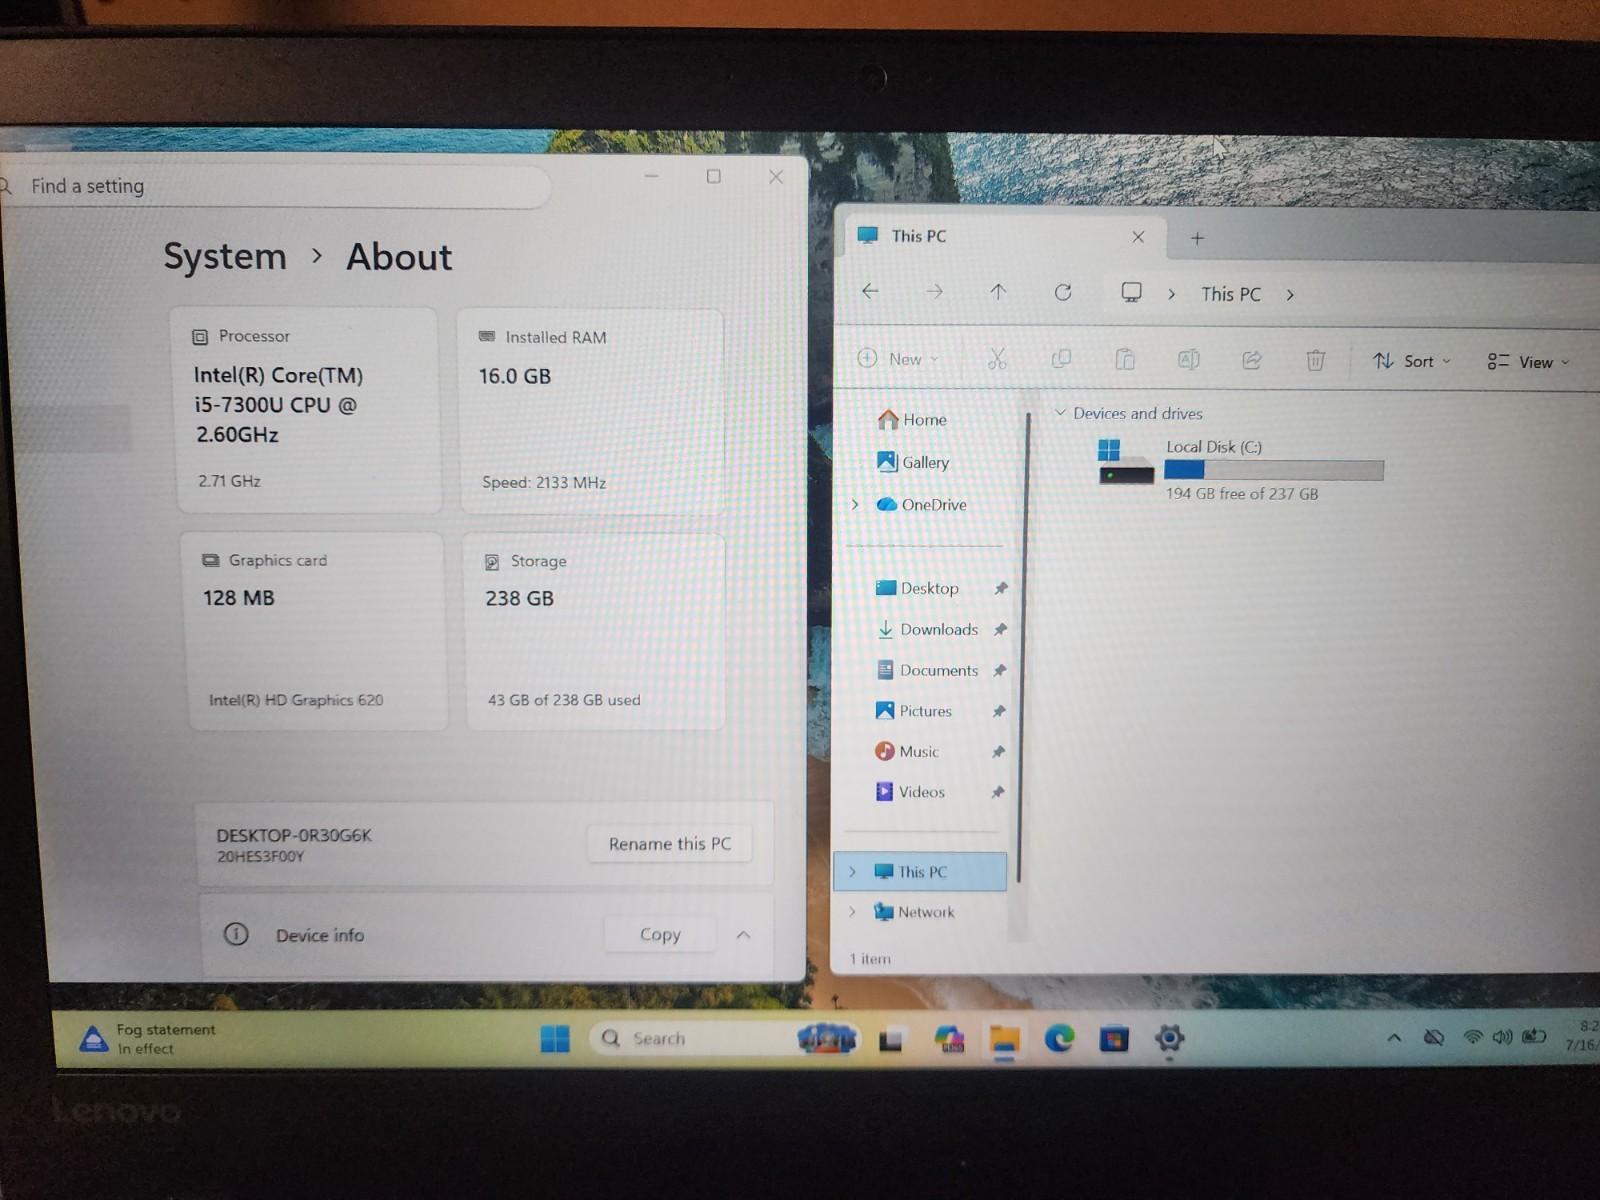Click This PC in the address bar path
Screen dimensions: 1600x1200
[1231, 294]
